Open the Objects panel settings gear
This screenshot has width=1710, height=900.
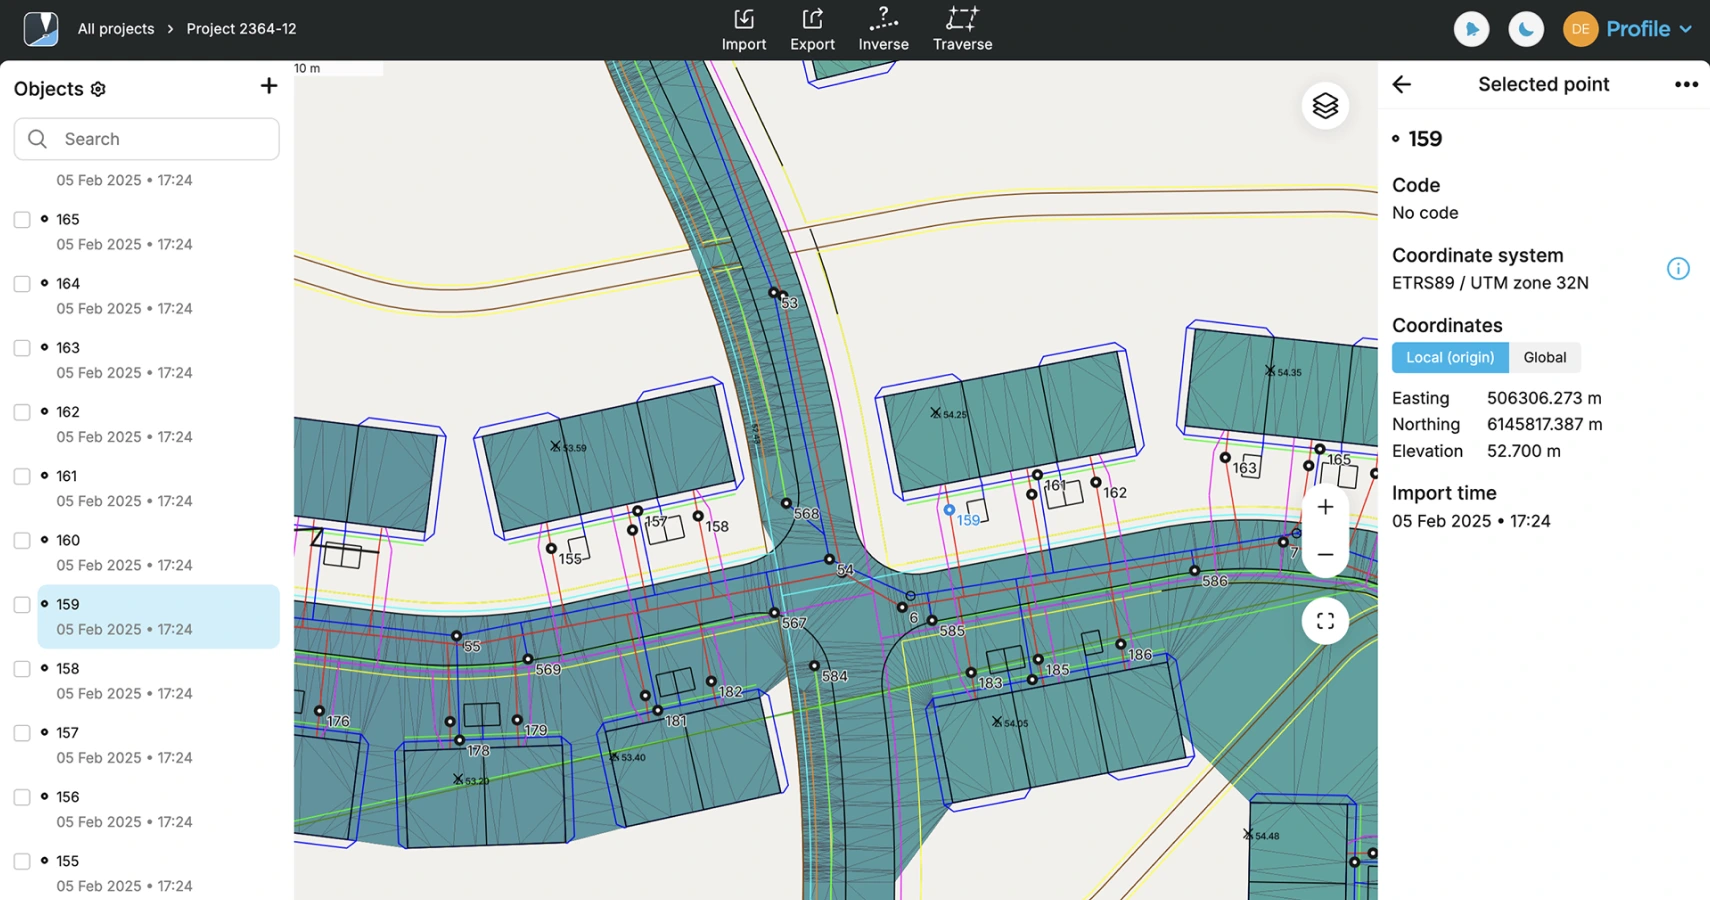98,88
